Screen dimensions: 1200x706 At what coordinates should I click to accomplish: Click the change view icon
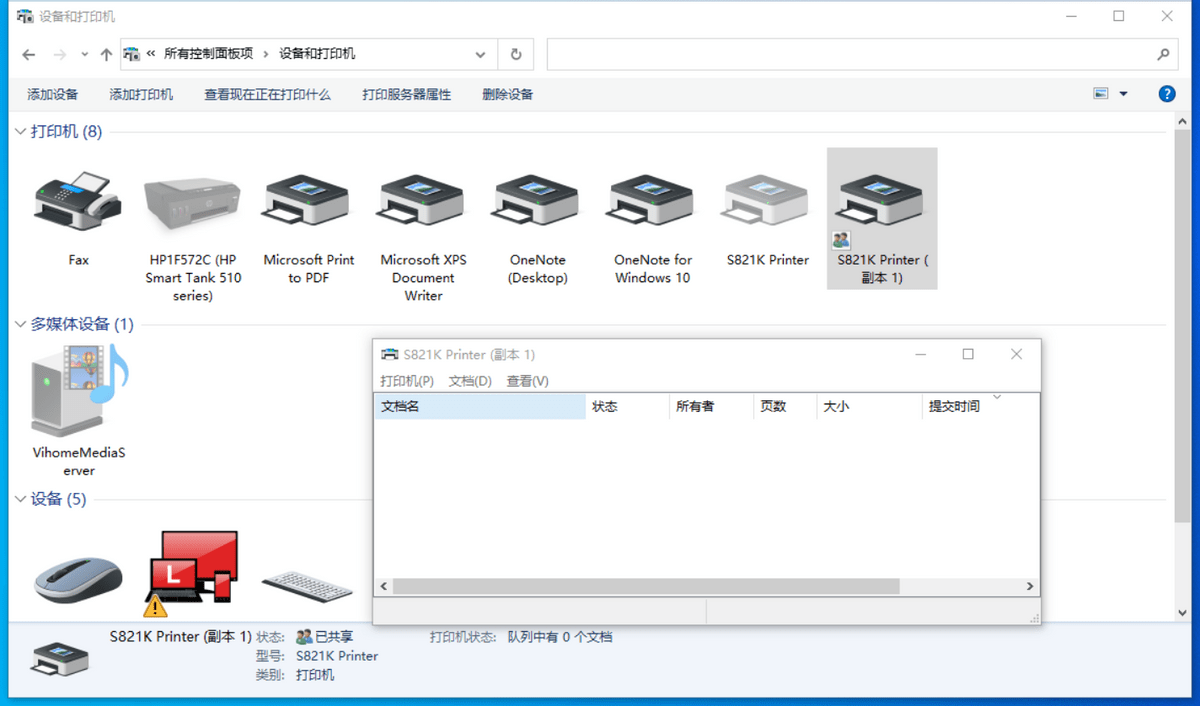click(1101, 94)
